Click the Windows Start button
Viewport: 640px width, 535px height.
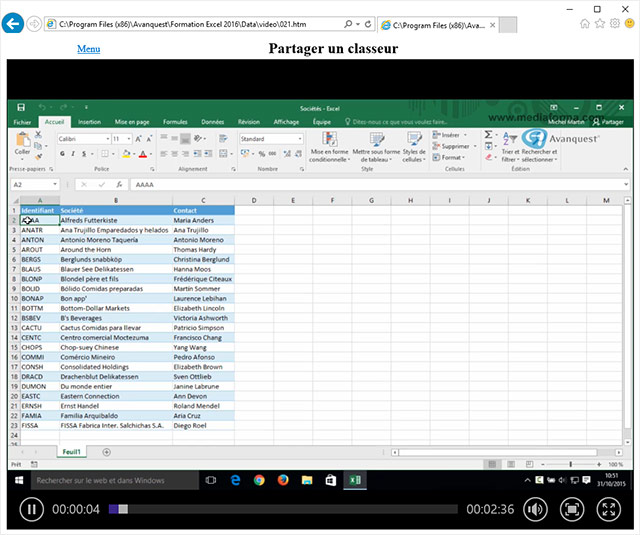point(19,480)
